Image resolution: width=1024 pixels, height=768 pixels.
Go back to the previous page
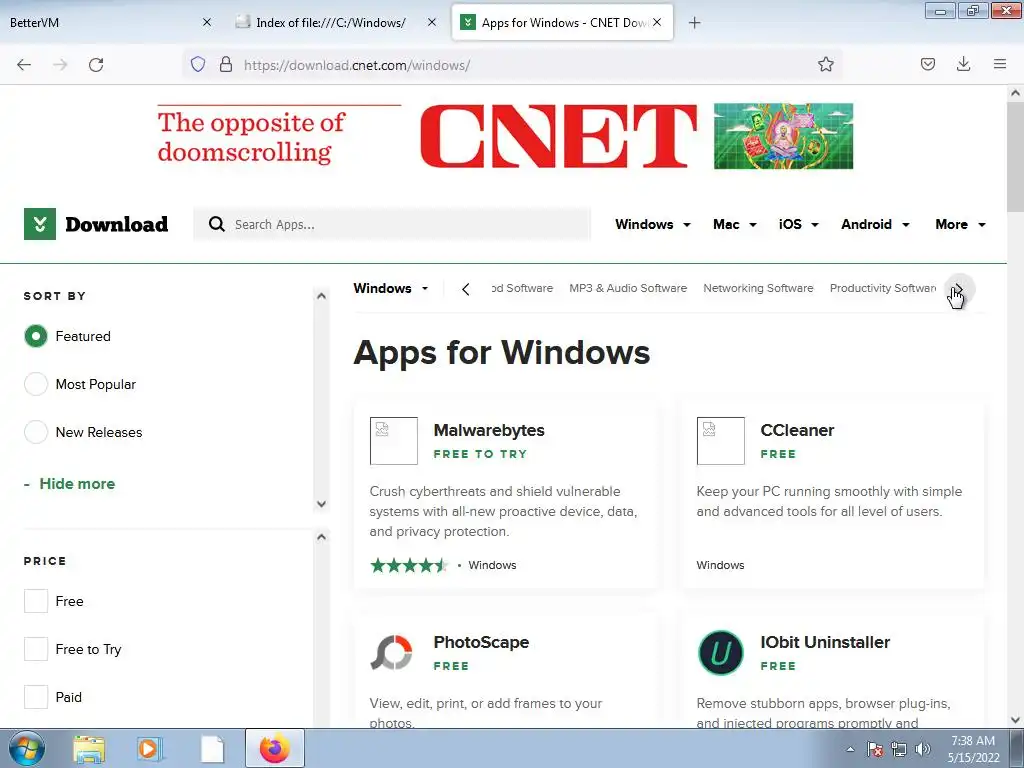(24, 65)
